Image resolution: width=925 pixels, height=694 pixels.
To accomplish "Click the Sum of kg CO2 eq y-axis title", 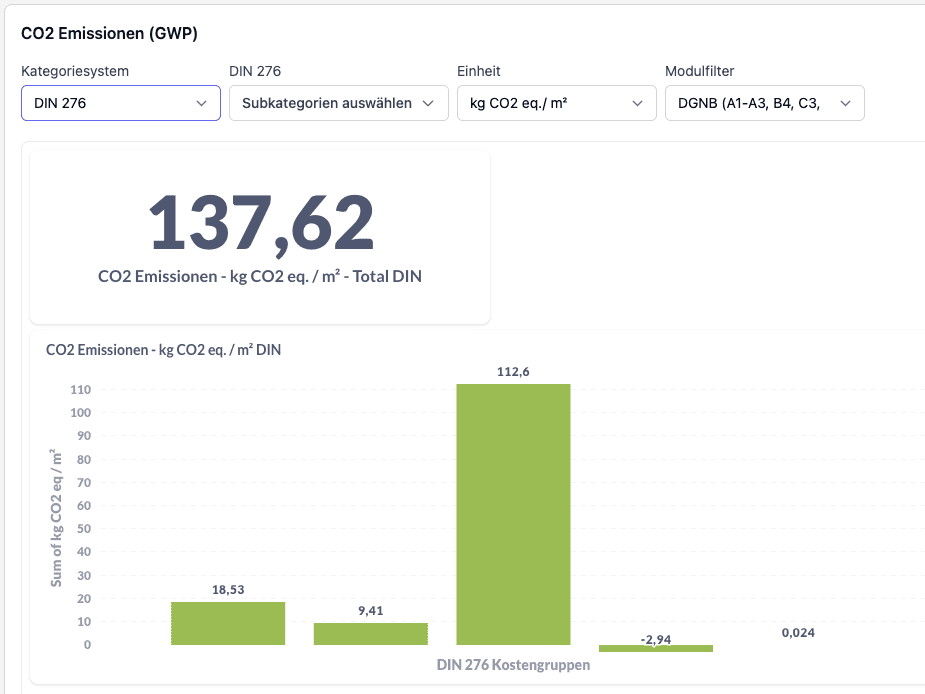I will (x=56, y=518).
